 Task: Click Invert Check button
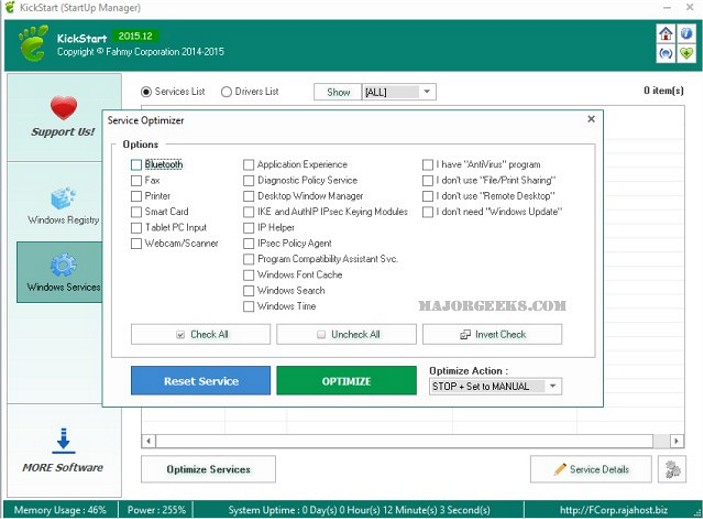pyautogui.click(x=492, y=334)
